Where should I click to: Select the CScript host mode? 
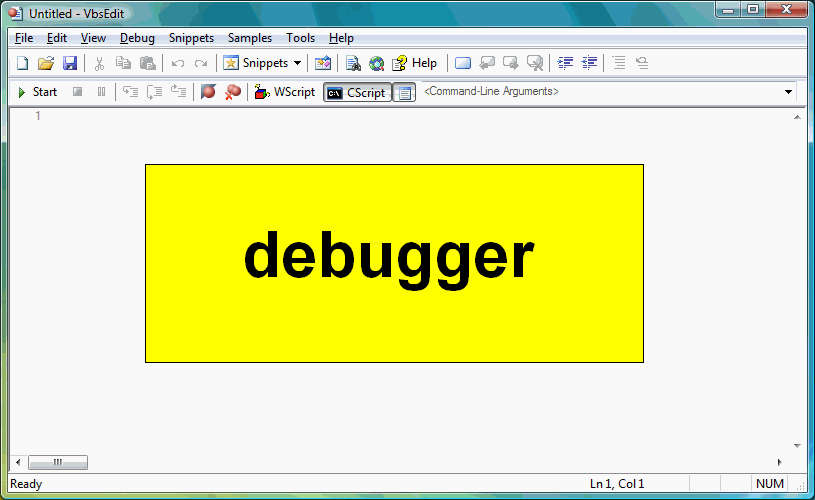click(357, 92)
